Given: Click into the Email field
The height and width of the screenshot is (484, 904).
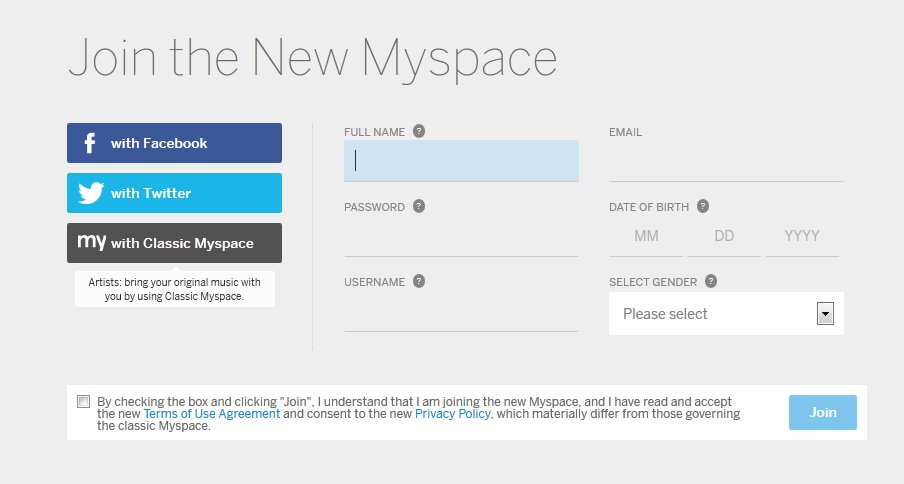Looking at the screenshot, I should 726,161.
